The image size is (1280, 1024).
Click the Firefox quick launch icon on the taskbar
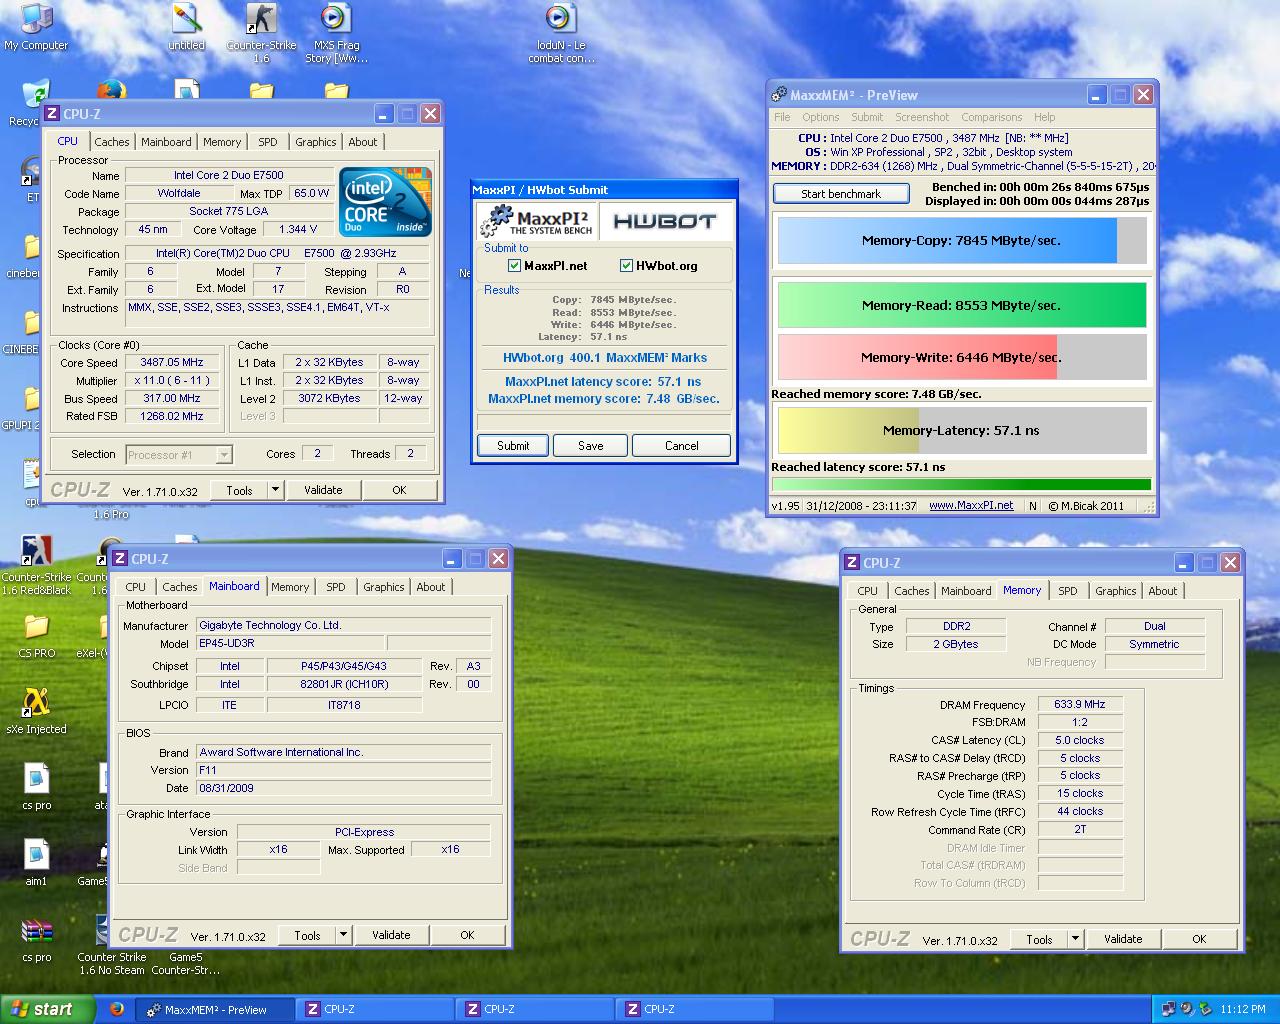[x=116, y=1009]
